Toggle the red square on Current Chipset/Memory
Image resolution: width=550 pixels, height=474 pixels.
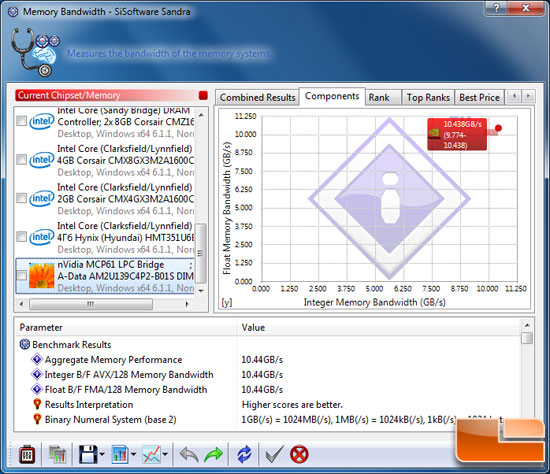[x=203, y=95]
